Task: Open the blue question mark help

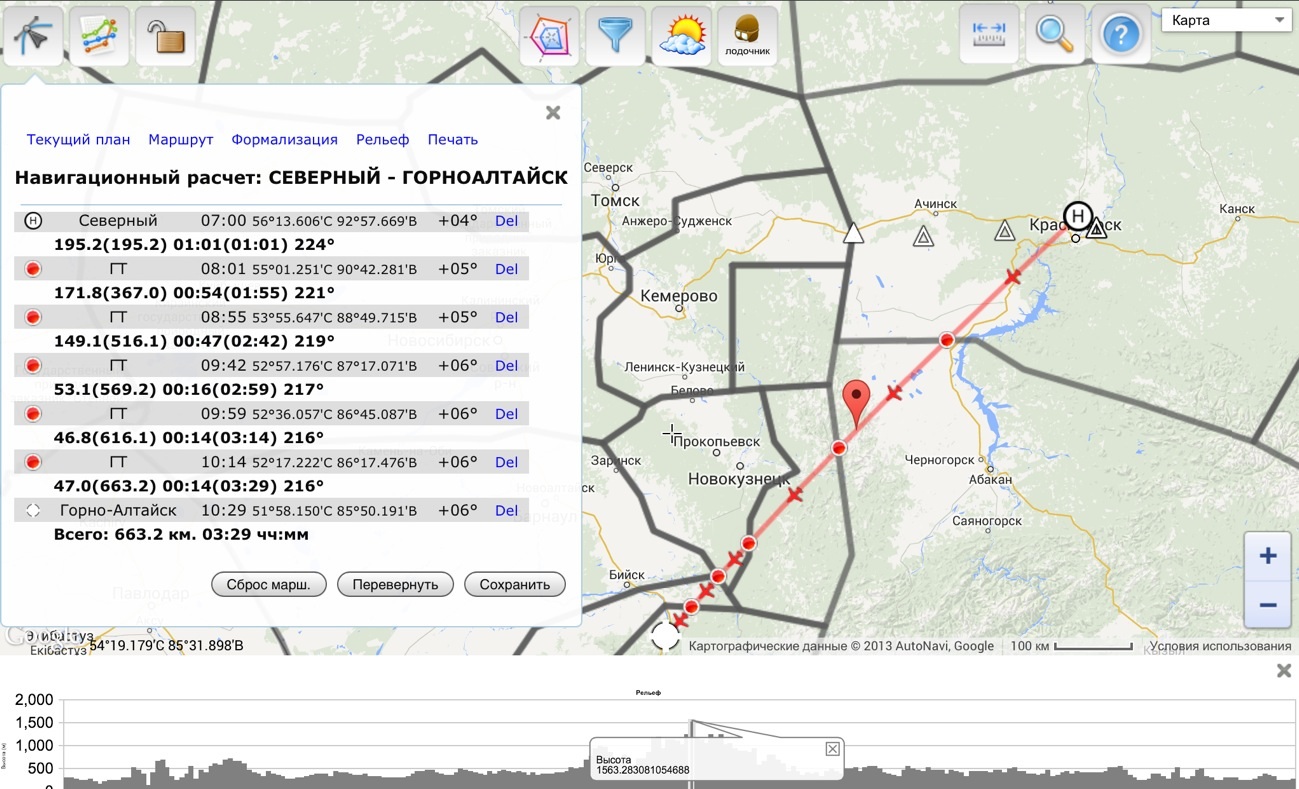Action: point(1121,35)
